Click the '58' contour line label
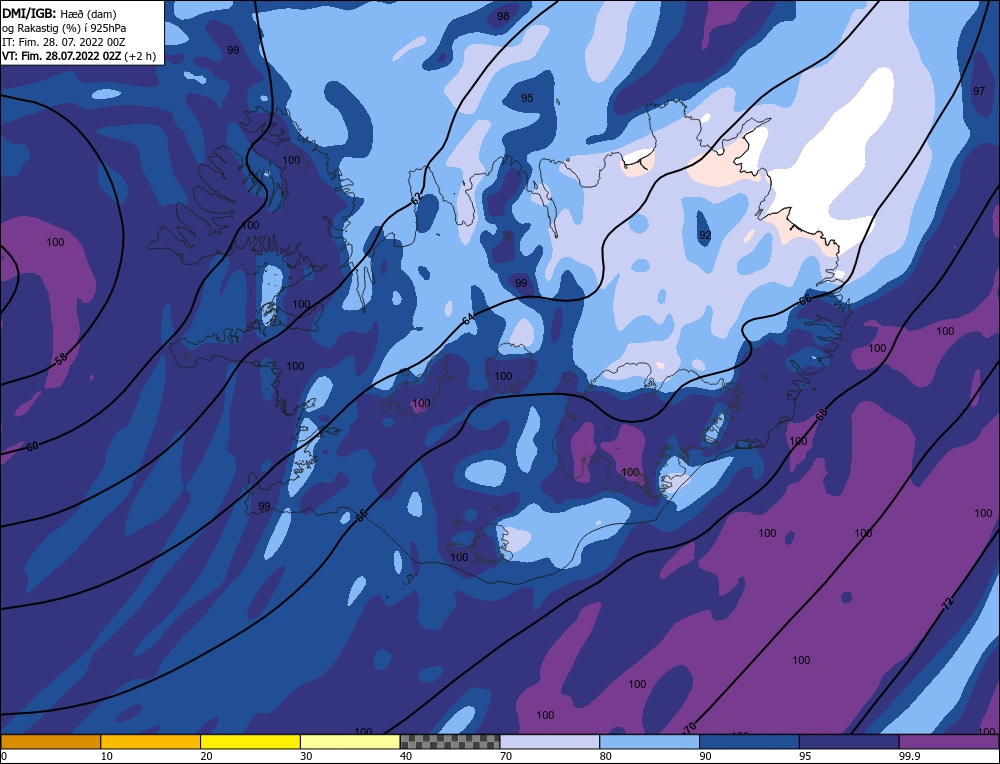Image resolution: width=1000 pixels, height=764 pixels. [61, 359]
